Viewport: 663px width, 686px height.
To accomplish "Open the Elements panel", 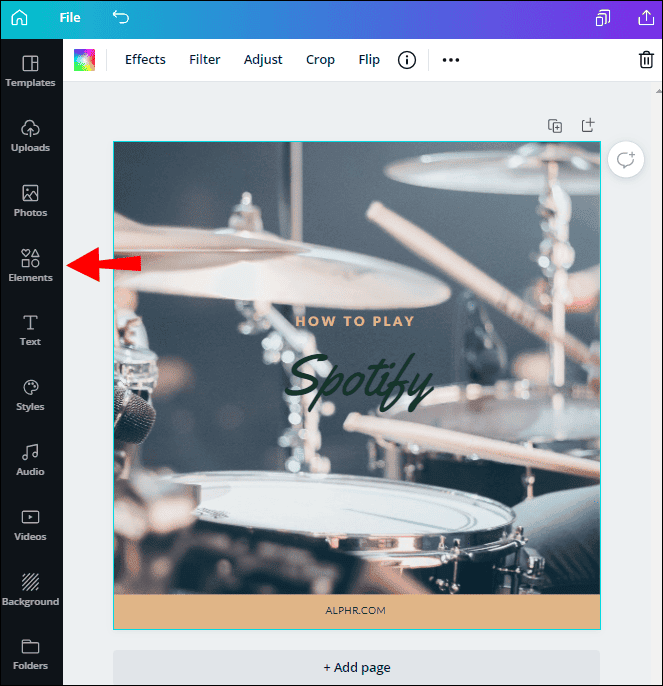I will (30, 266).
